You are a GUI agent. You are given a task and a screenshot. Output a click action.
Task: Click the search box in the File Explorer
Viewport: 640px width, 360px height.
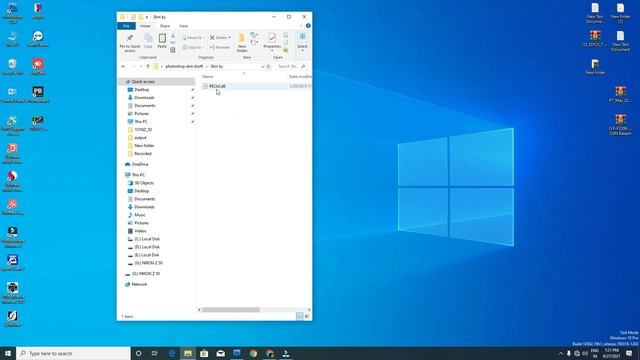[291, 66]
